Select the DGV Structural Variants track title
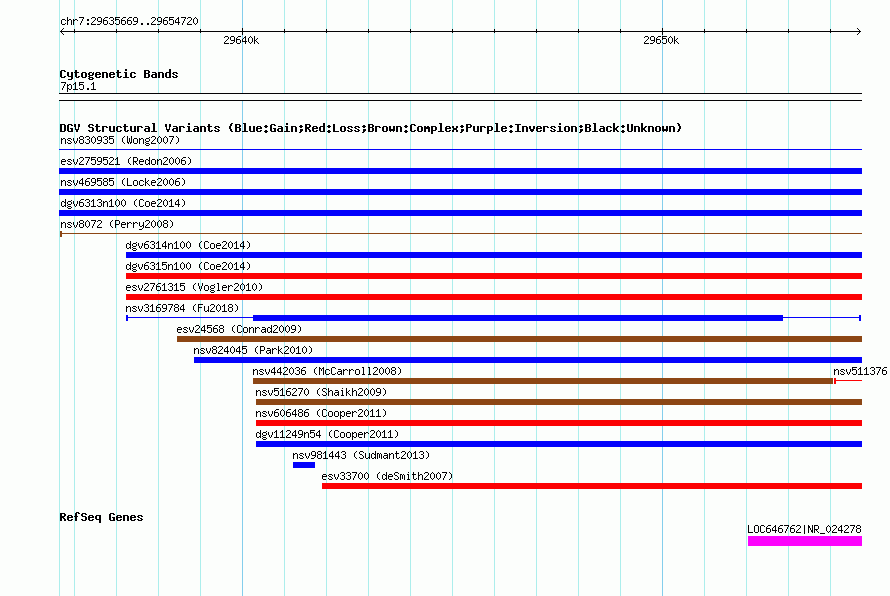Viewport: 890px width, 596px height. (x=371, y=128)
